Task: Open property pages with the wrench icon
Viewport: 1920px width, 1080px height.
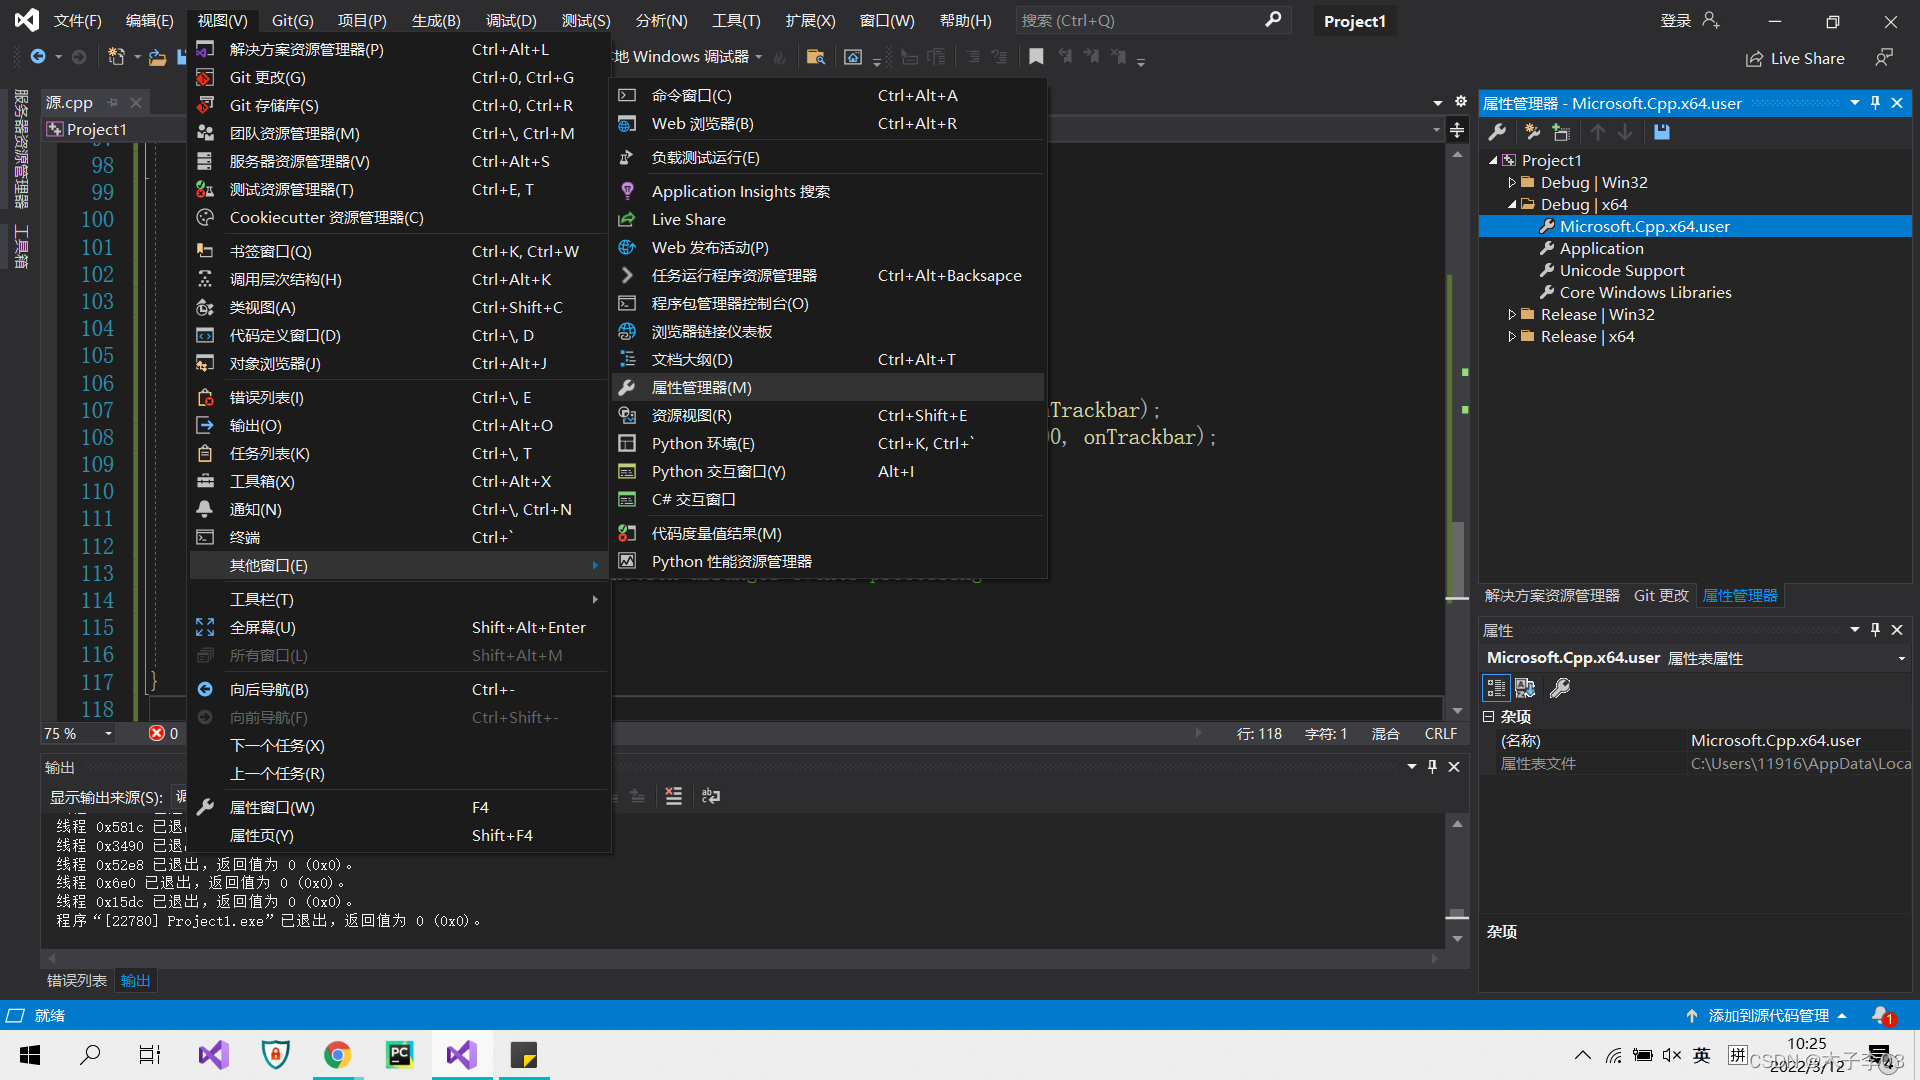Action: click(x=1497, y=132)
